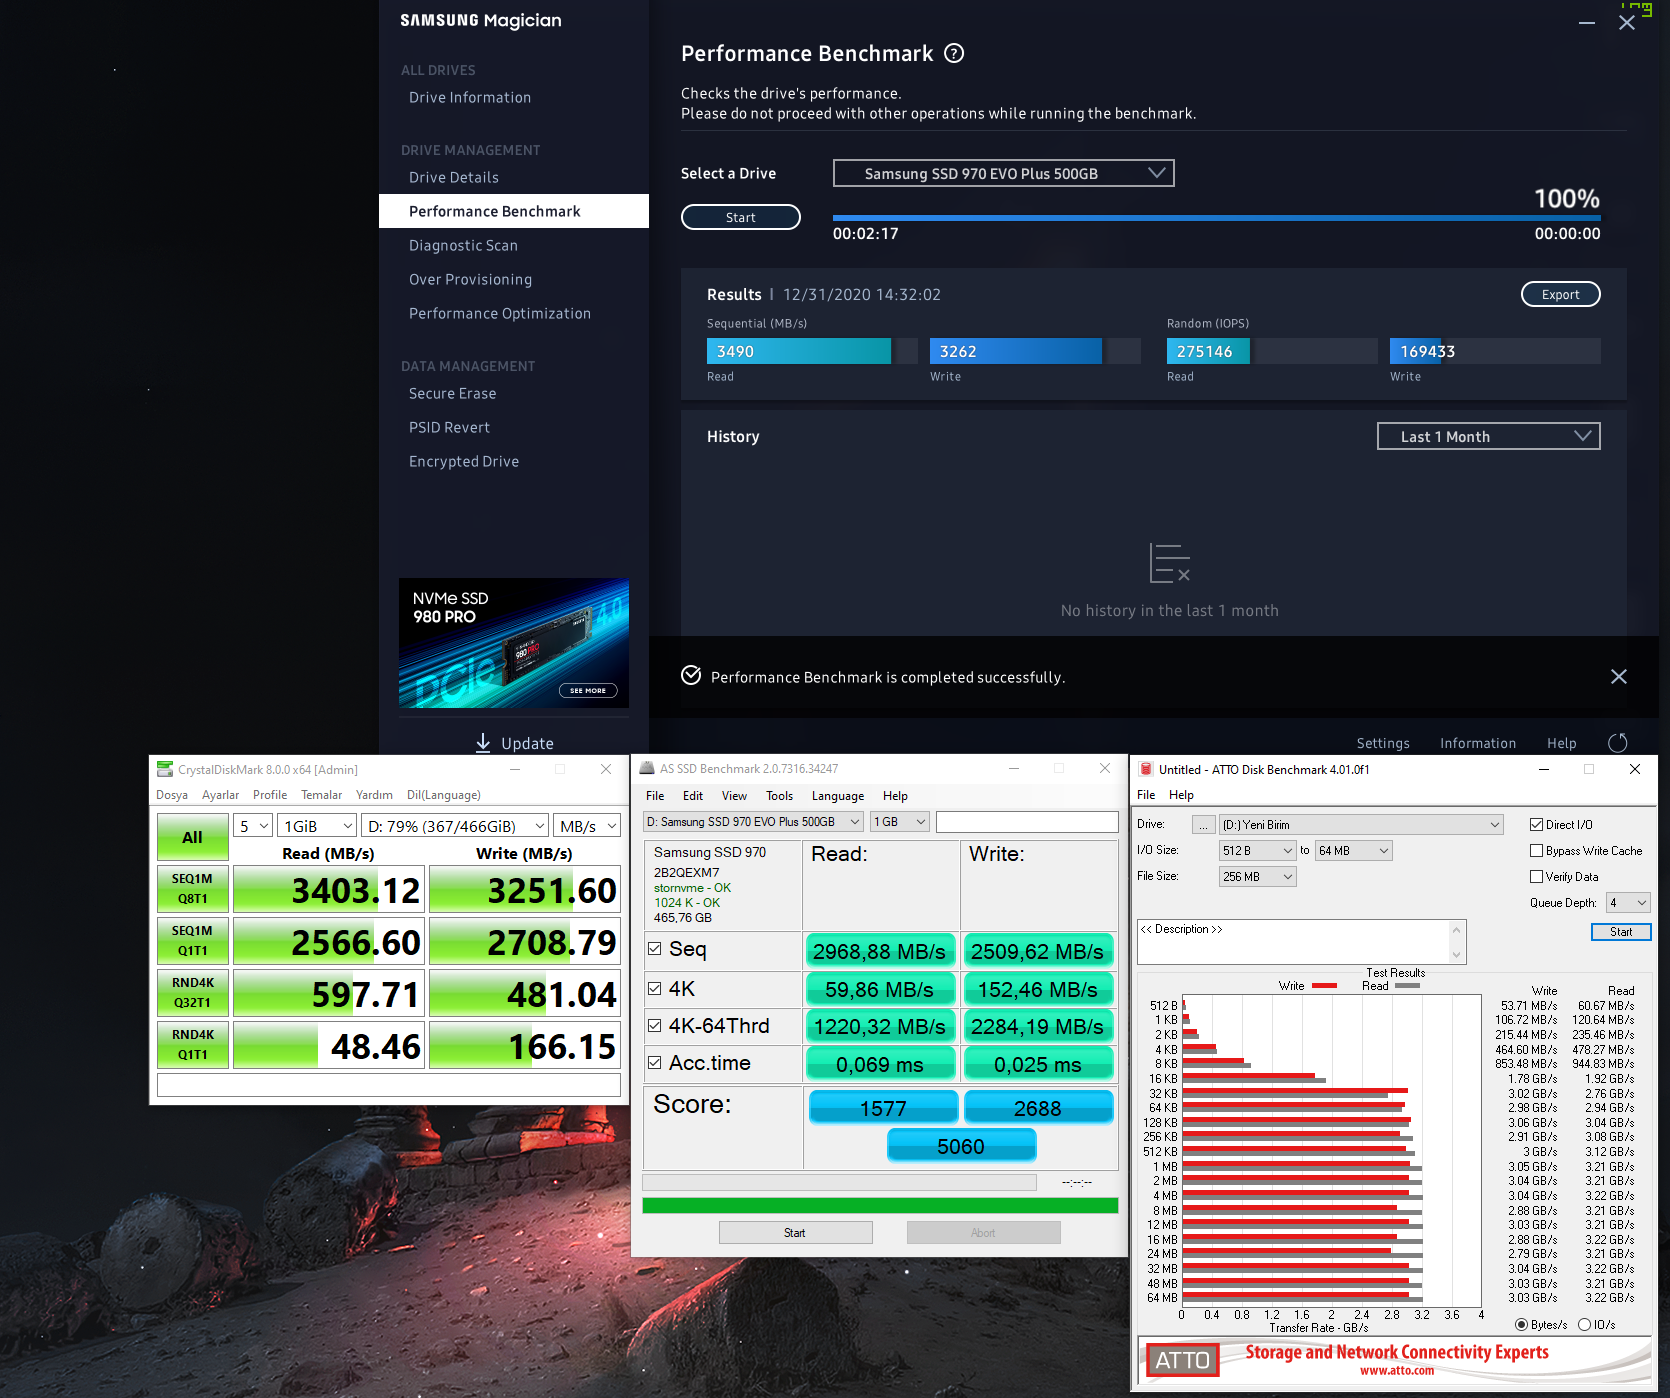Screen dimensions: 1670x1398
Task: Open the AS SSD drive selection dropdown
Action: [x=753, y=821]
